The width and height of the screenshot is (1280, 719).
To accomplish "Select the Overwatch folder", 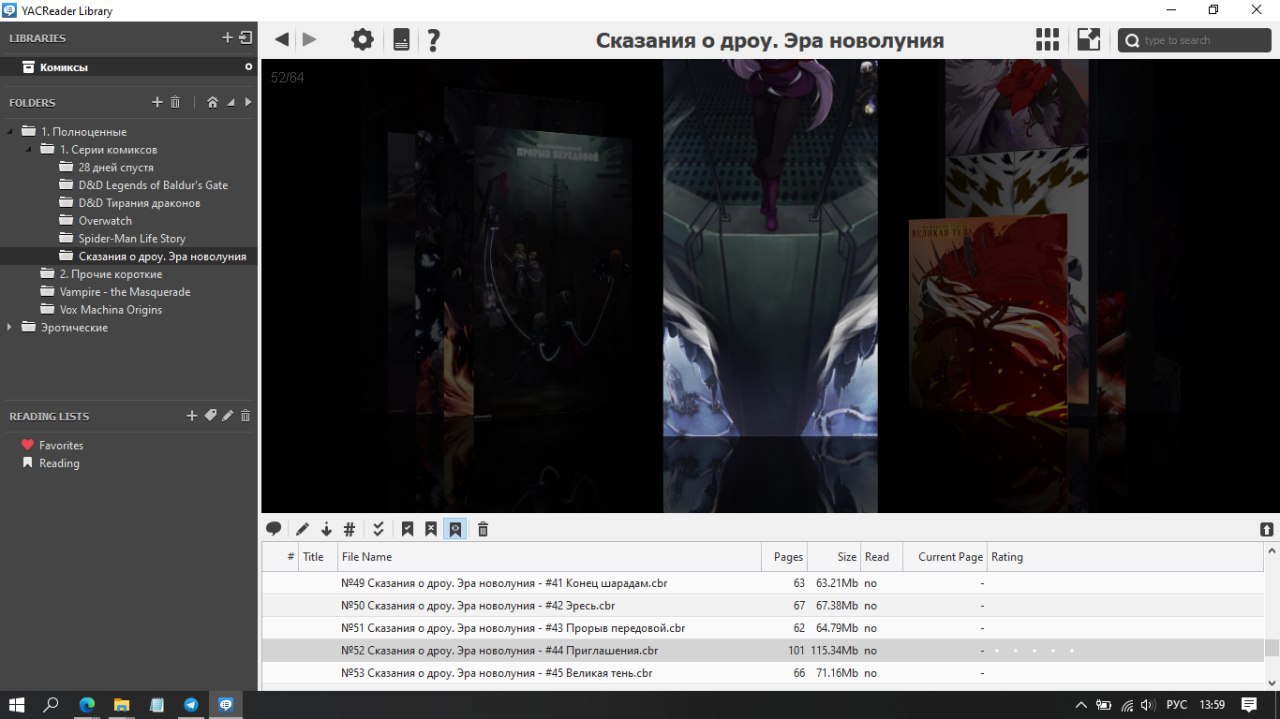I will pos(105,221).
